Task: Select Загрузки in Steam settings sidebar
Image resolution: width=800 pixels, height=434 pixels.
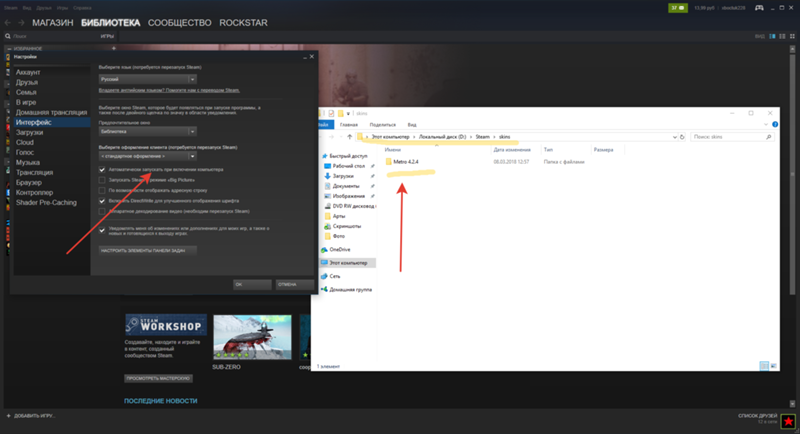Action: 30,133
